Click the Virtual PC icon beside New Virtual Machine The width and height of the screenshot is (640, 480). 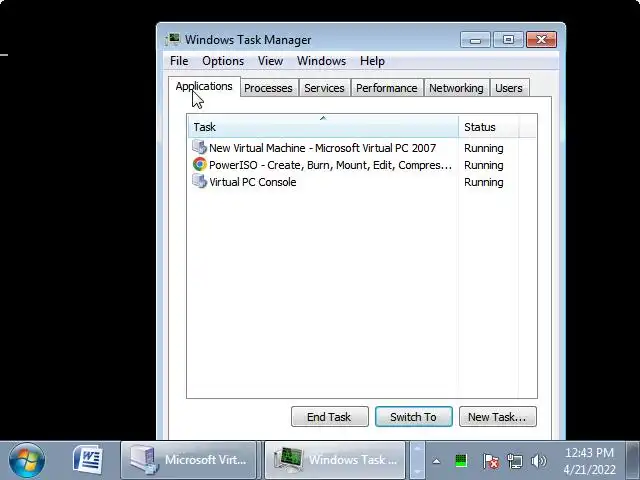pyautogui.click(x=200, y=147)
